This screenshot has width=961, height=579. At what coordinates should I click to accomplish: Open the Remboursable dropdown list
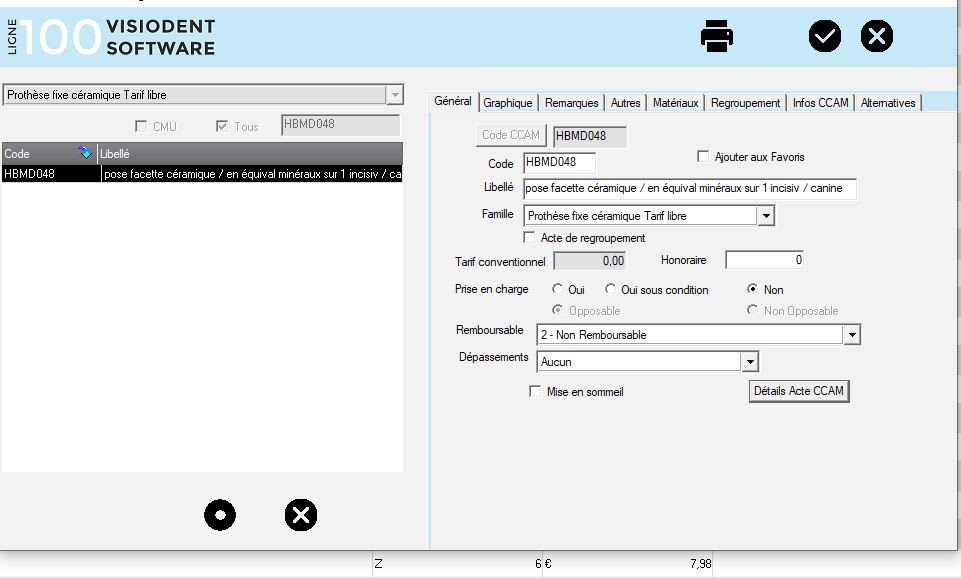pyautogui.click(x=851, y=335)
